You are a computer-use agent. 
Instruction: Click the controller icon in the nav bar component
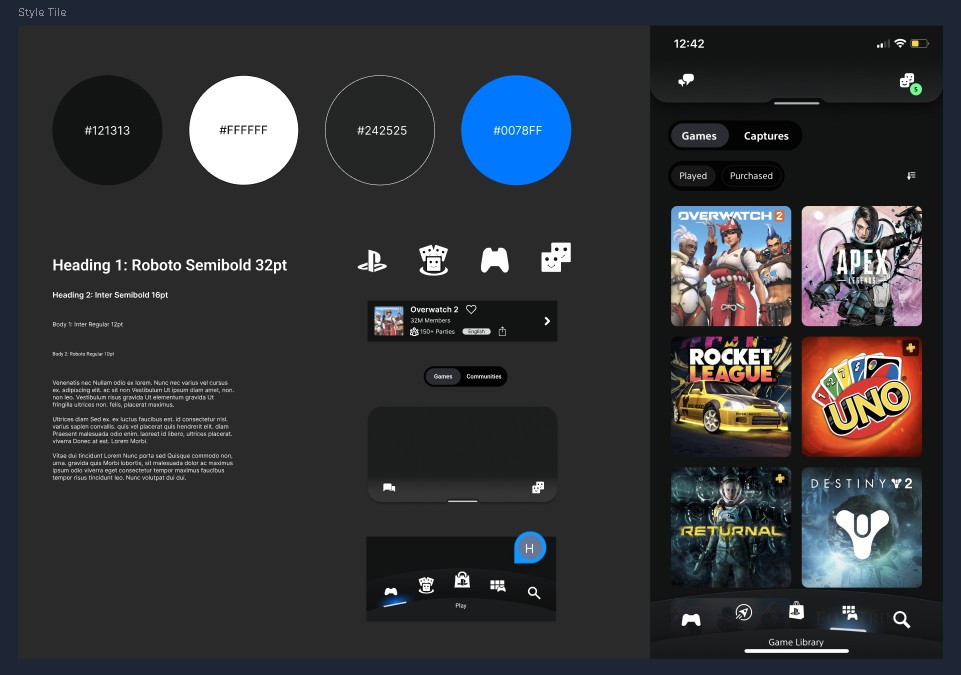[x=390, y=592]
